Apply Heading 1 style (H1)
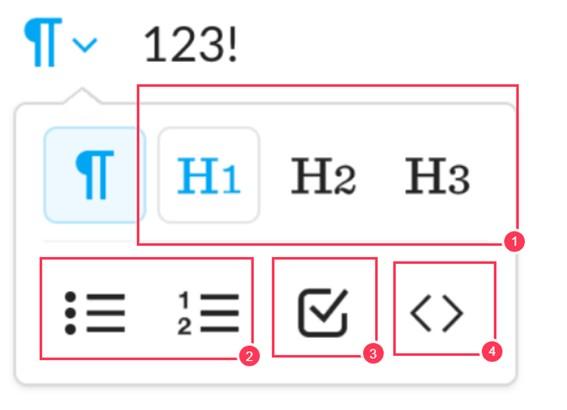The width and height of the screenshot is (567, 410). coord(209,175)
